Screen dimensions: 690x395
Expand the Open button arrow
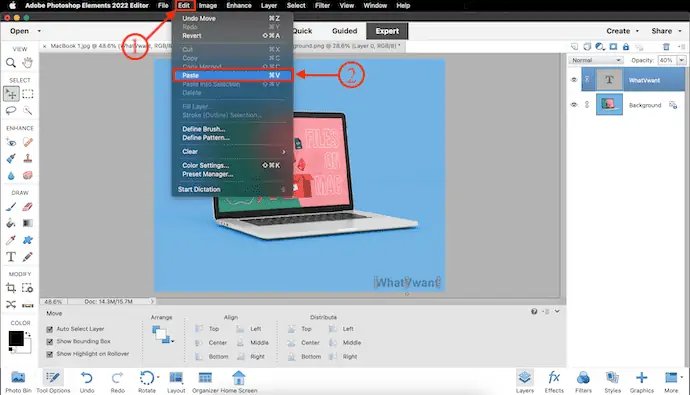click(39, 31)
